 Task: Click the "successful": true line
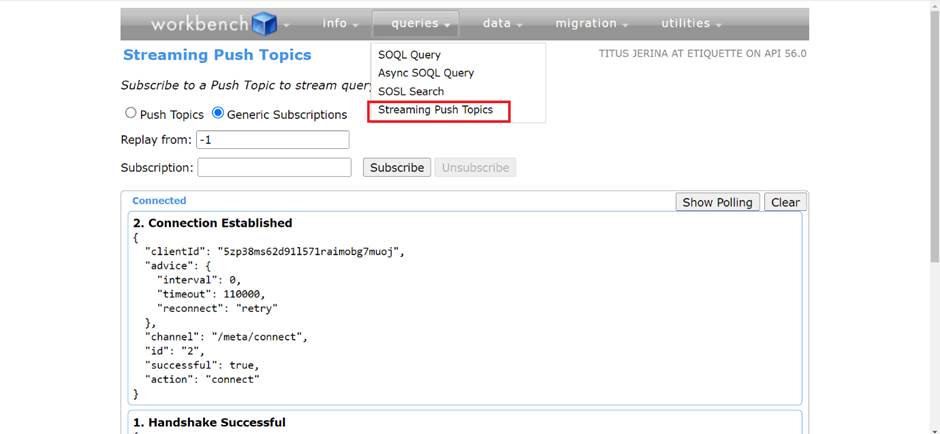pyautogui.click(x=202, y=365)
